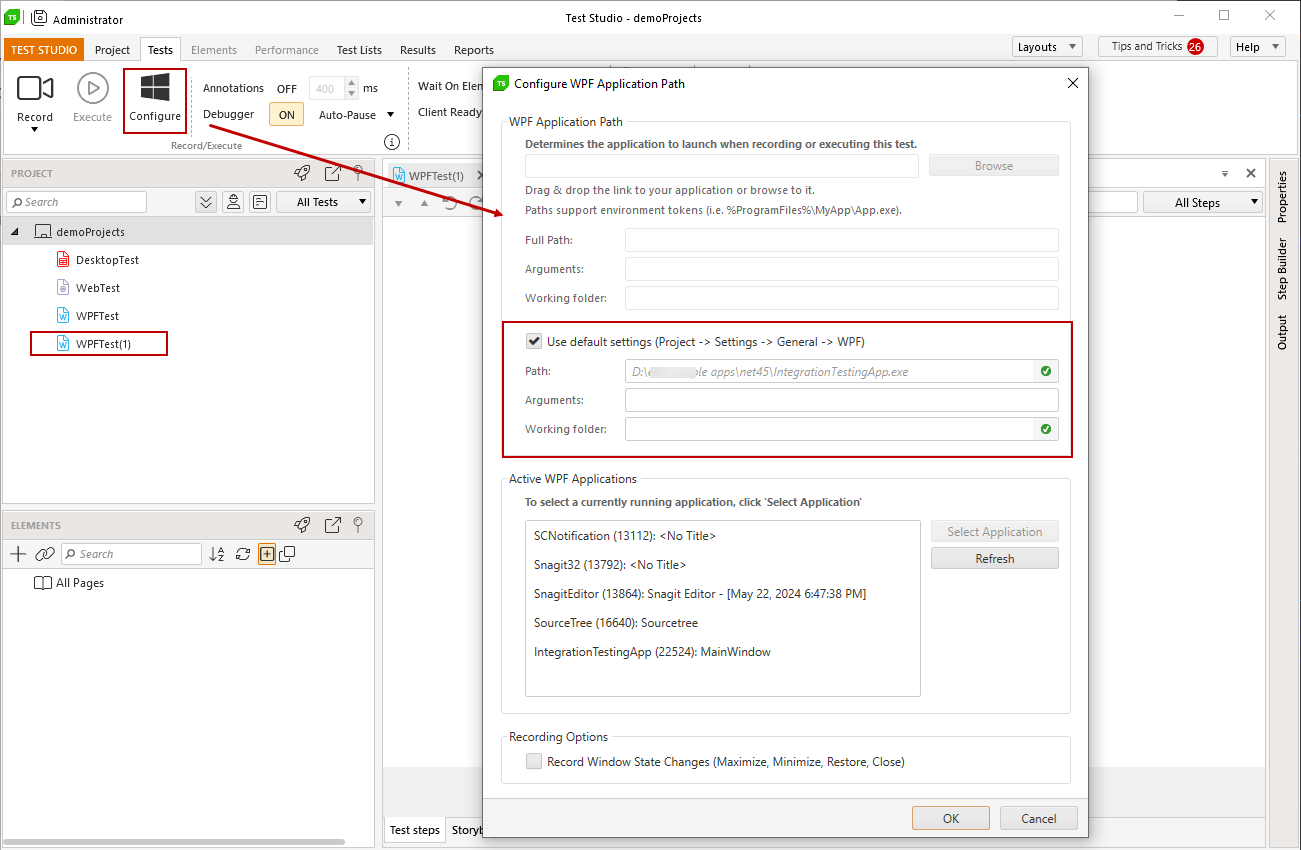Enable Record Window State Changes checkbox
1301x850 pixels.
pos(535,761)
